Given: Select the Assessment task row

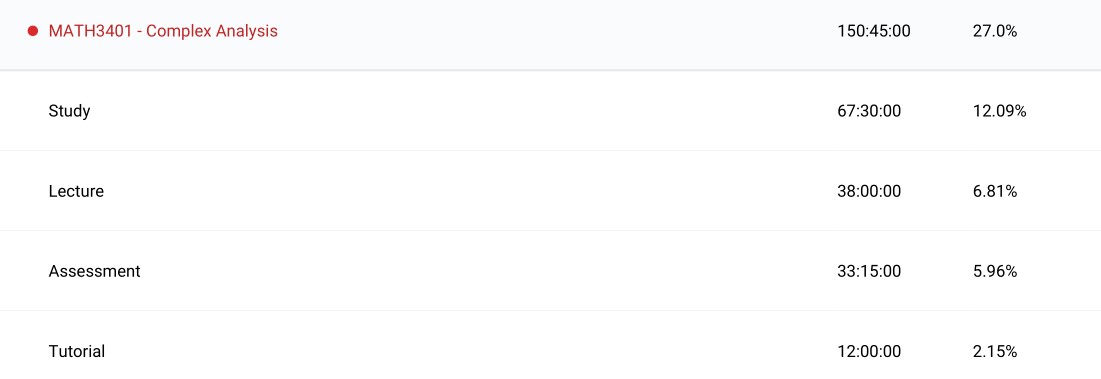Looking at the screenshot, I should (550, 271).
